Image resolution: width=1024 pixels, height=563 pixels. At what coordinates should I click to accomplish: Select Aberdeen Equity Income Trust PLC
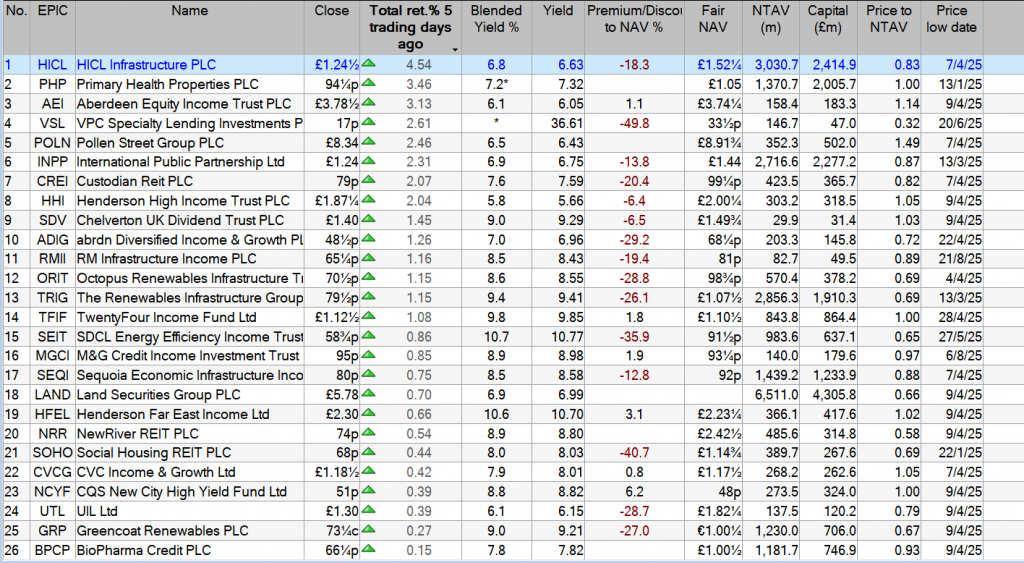click(184, 104)
